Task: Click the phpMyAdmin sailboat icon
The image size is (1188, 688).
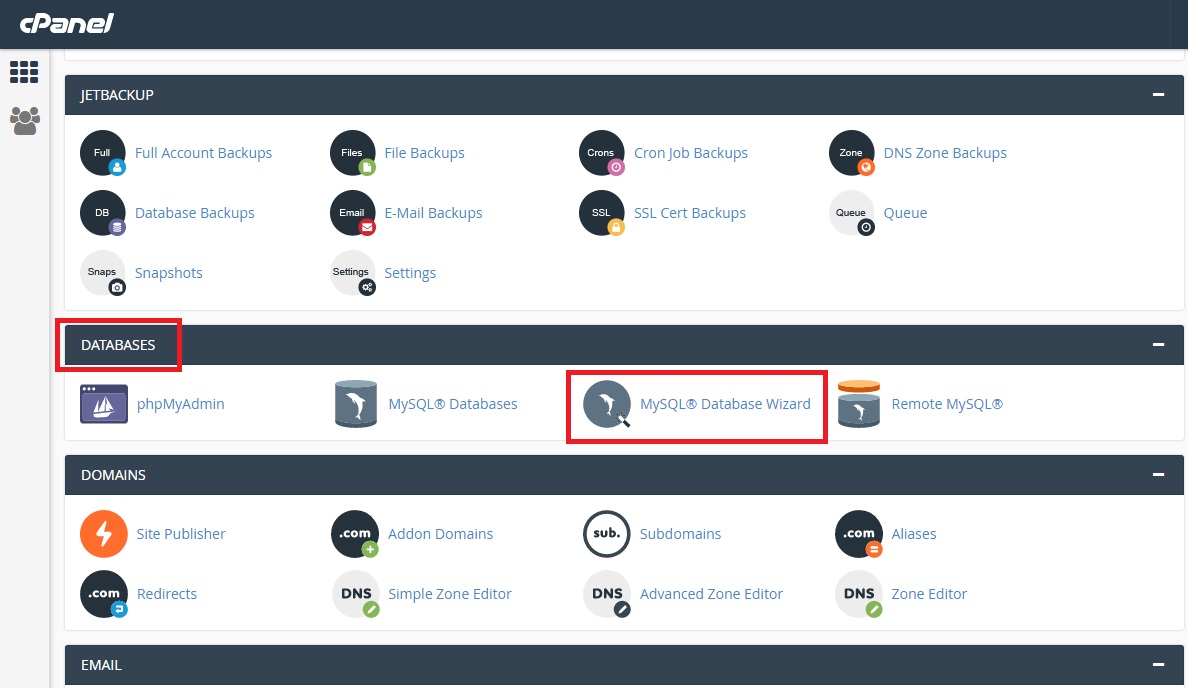Action: click(x=104, y=404)
